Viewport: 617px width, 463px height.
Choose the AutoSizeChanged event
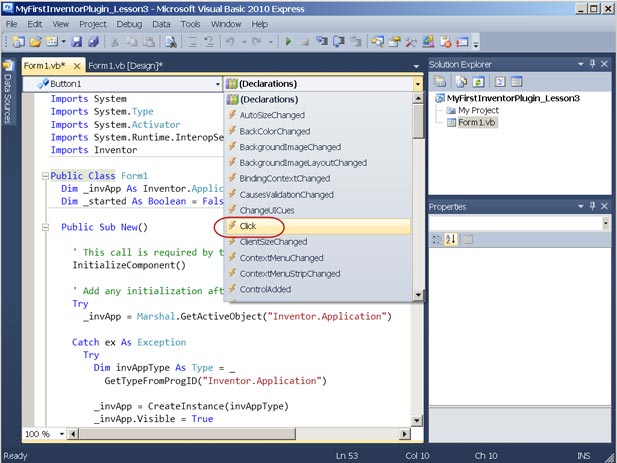tap(318, 115)
